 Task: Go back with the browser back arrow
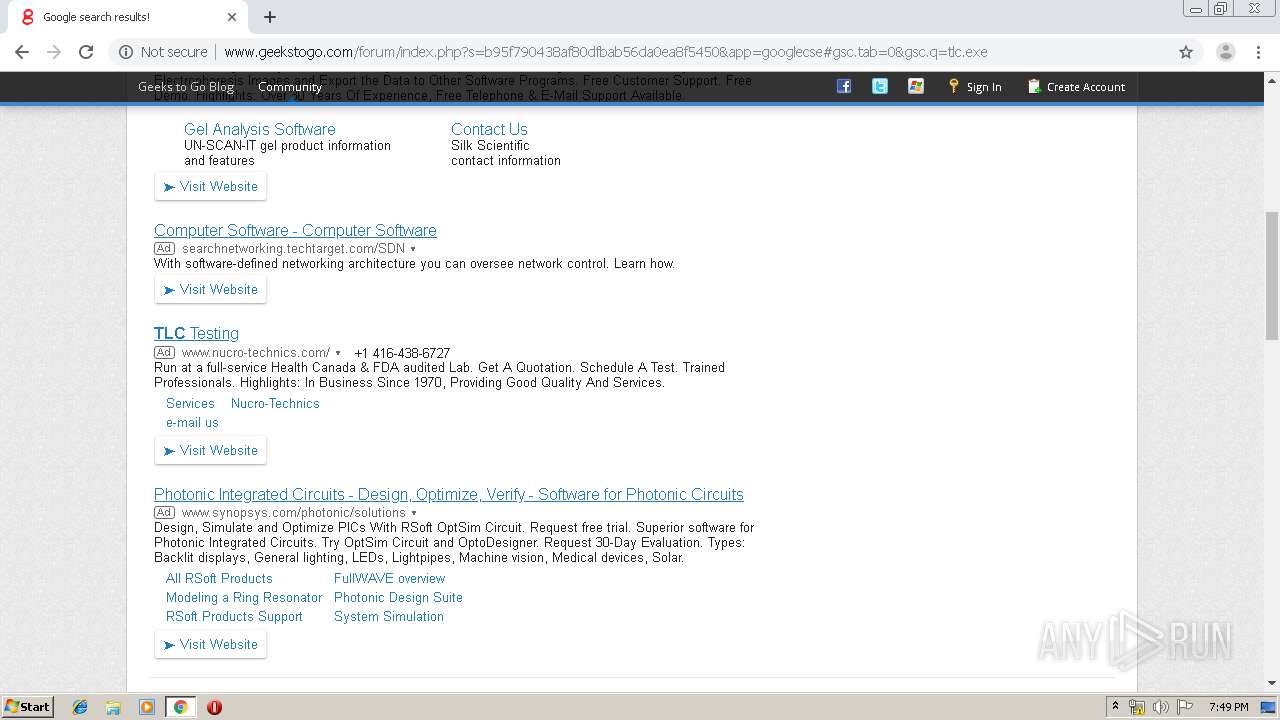(22, 52)
